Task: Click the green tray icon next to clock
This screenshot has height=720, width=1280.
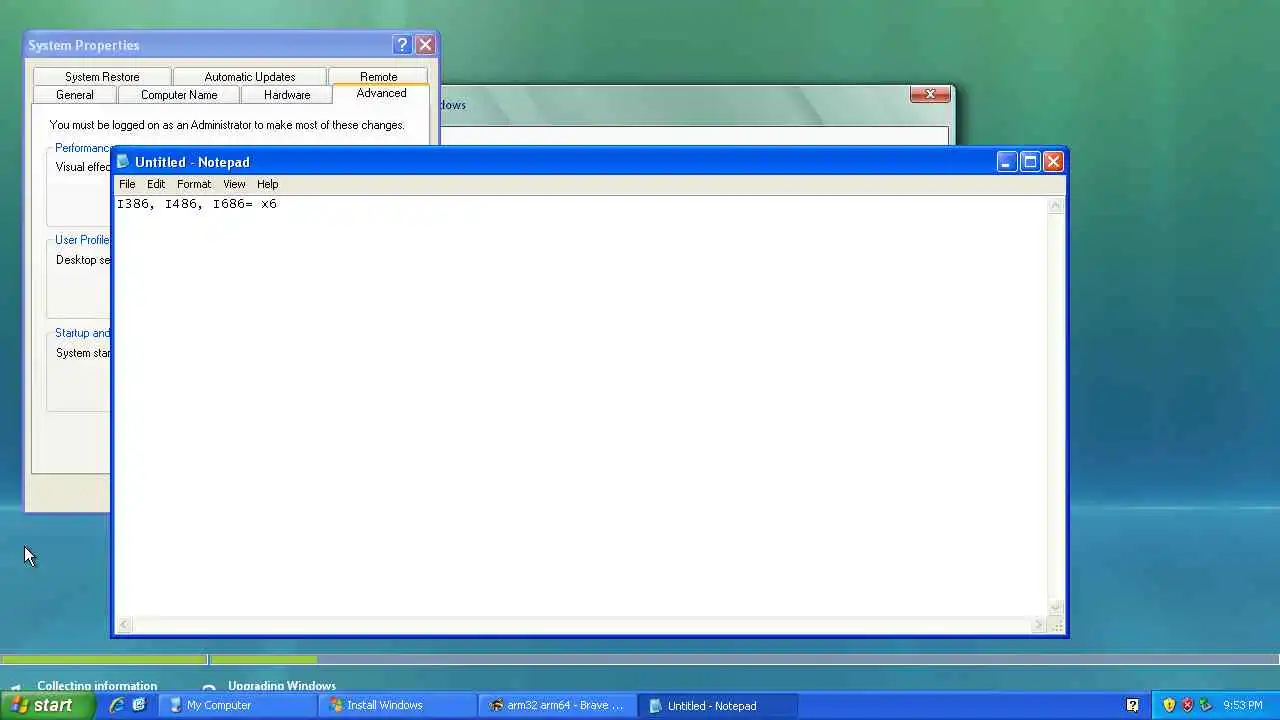Action: click(1206, 705)
